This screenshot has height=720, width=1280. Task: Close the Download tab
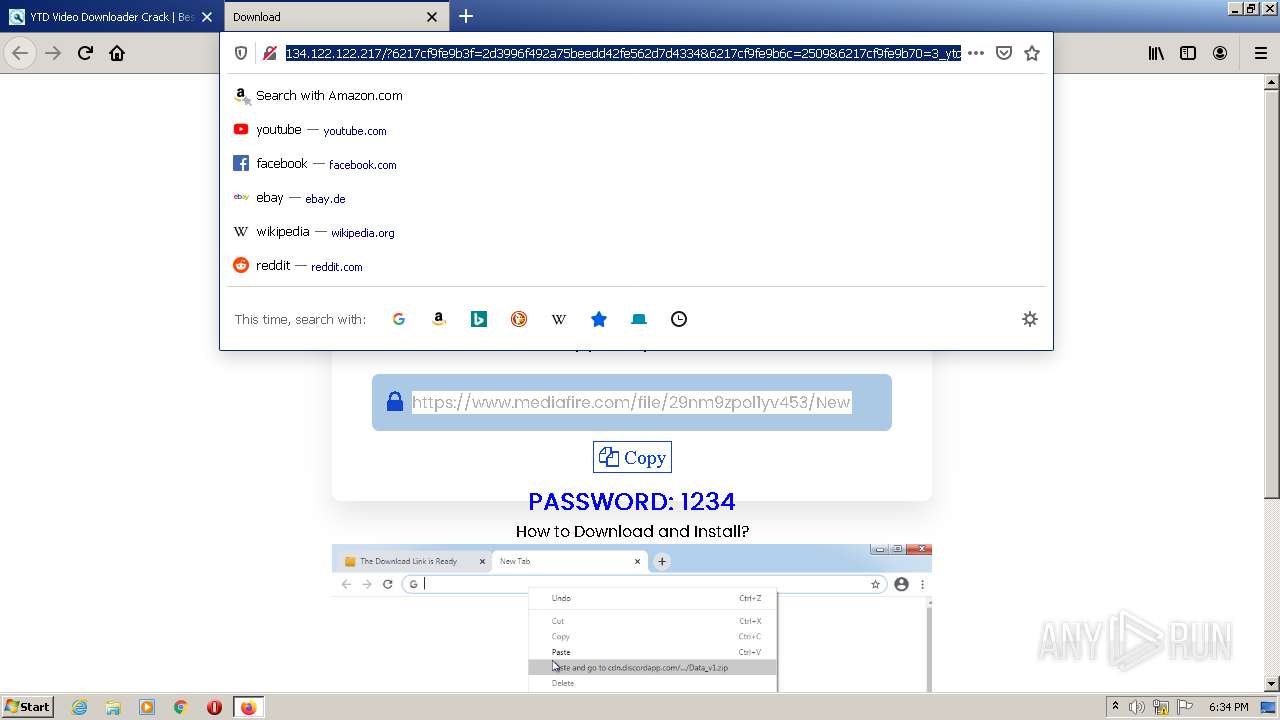click(x=432, y=17)
